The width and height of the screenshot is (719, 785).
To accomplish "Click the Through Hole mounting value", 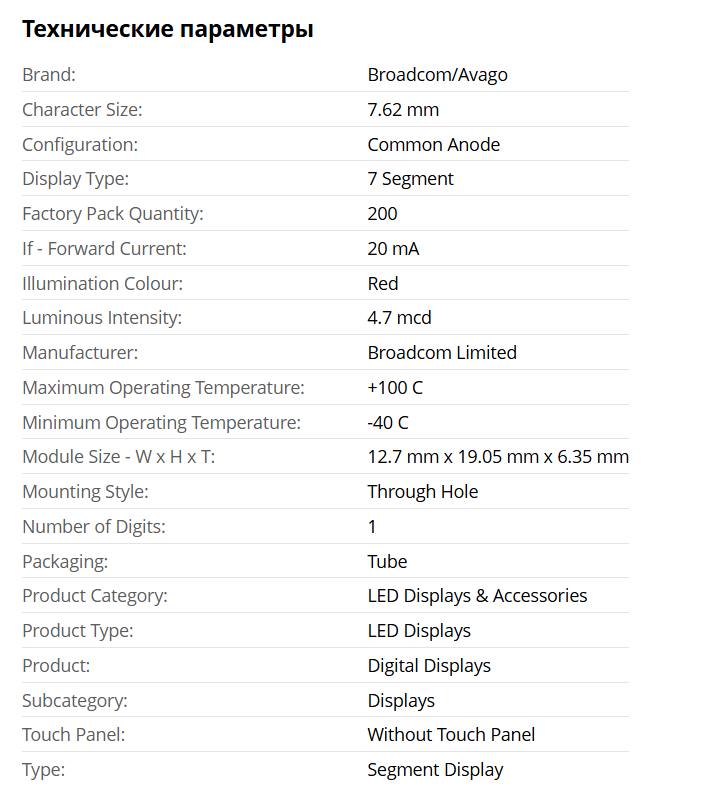I will click(x=422, y=492).
